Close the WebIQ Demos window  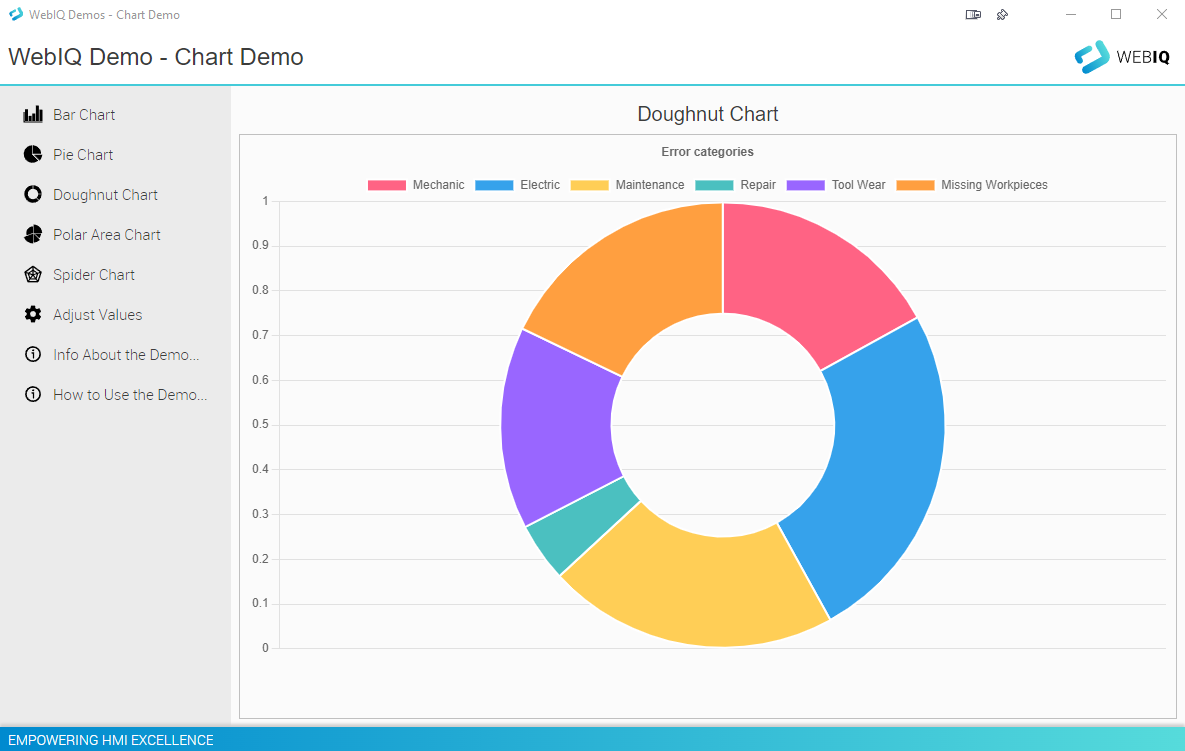(x=1162, y=14)
